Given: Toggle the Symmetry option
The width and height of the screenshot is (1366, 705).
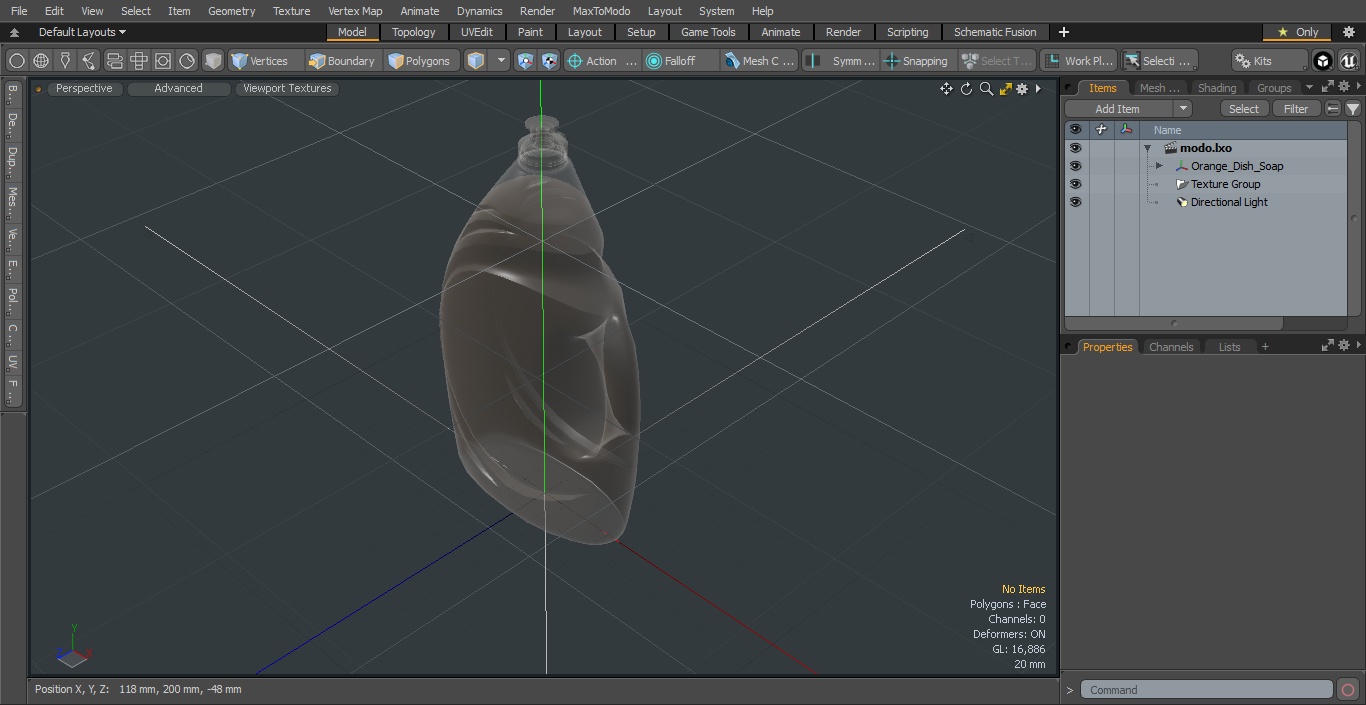Looking at the screenshot, I should 840,61.
